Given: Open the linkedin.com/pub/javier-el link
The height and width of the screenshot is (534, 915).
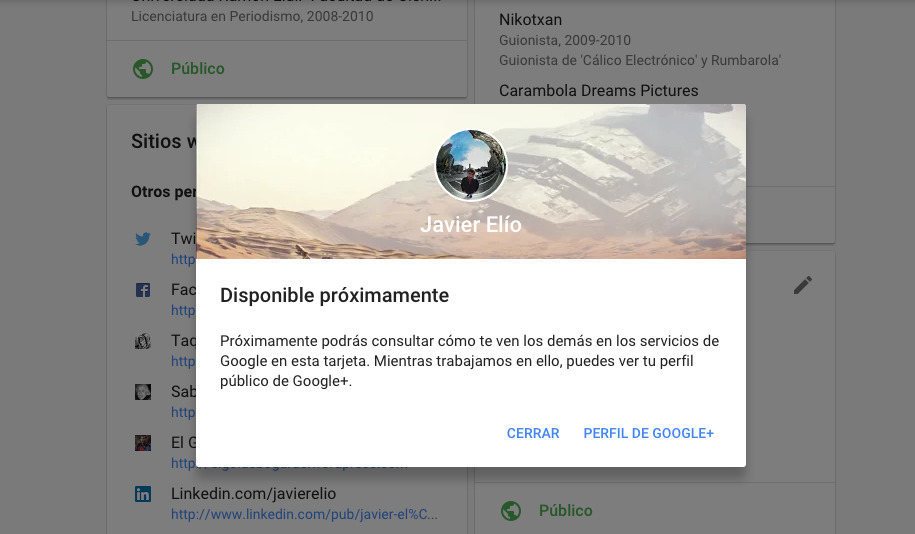Looking at the screenshot, I should click(x=304, y=514).
